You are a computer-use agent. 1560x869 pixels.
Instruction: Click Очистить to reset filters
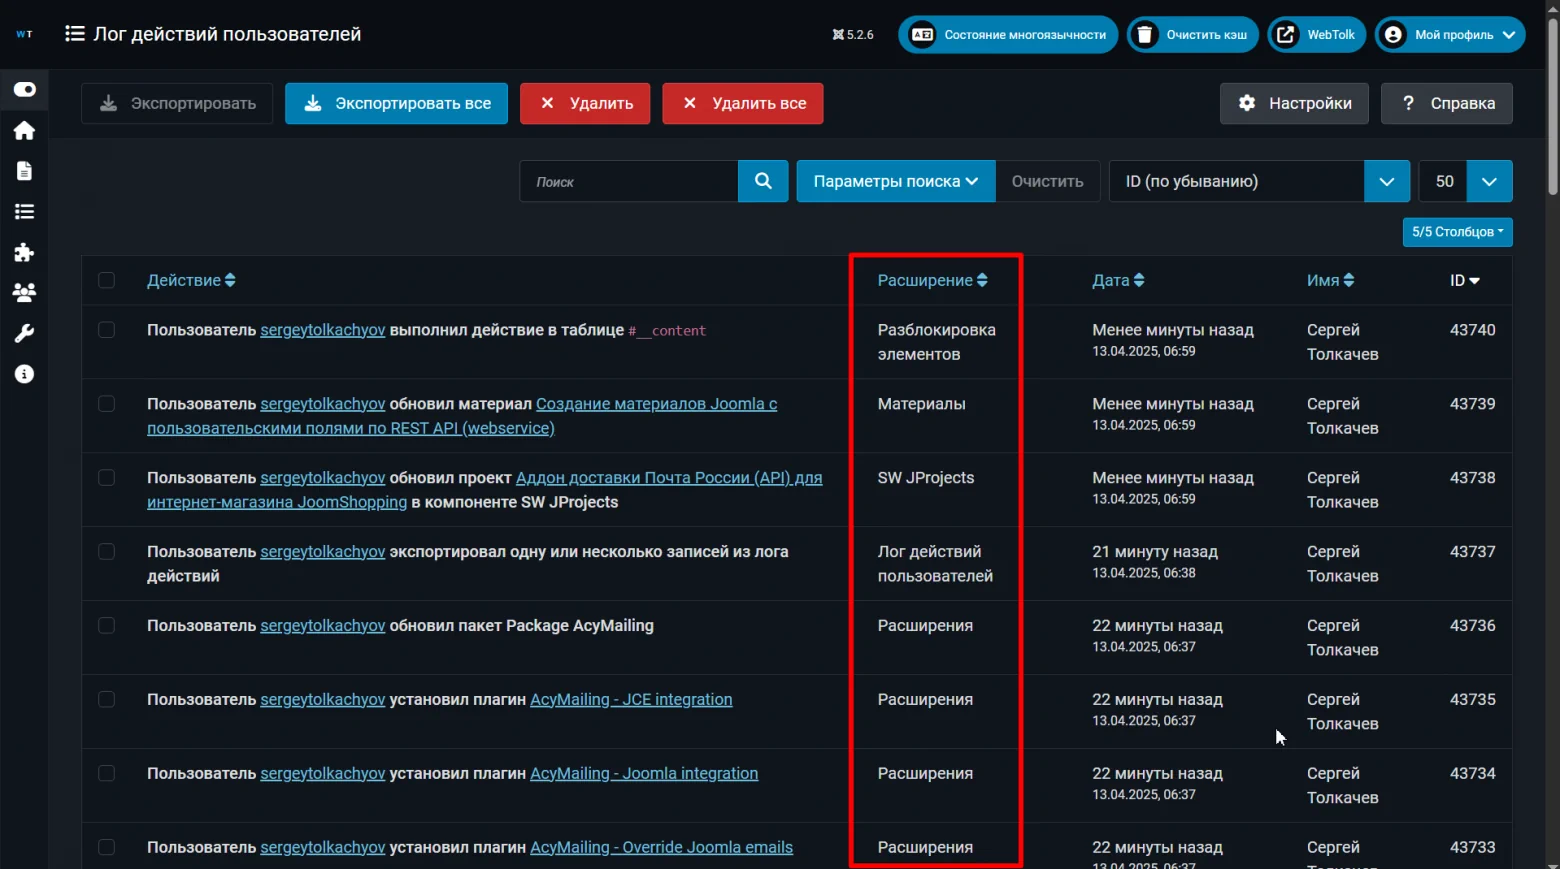tap(1048, 181)
